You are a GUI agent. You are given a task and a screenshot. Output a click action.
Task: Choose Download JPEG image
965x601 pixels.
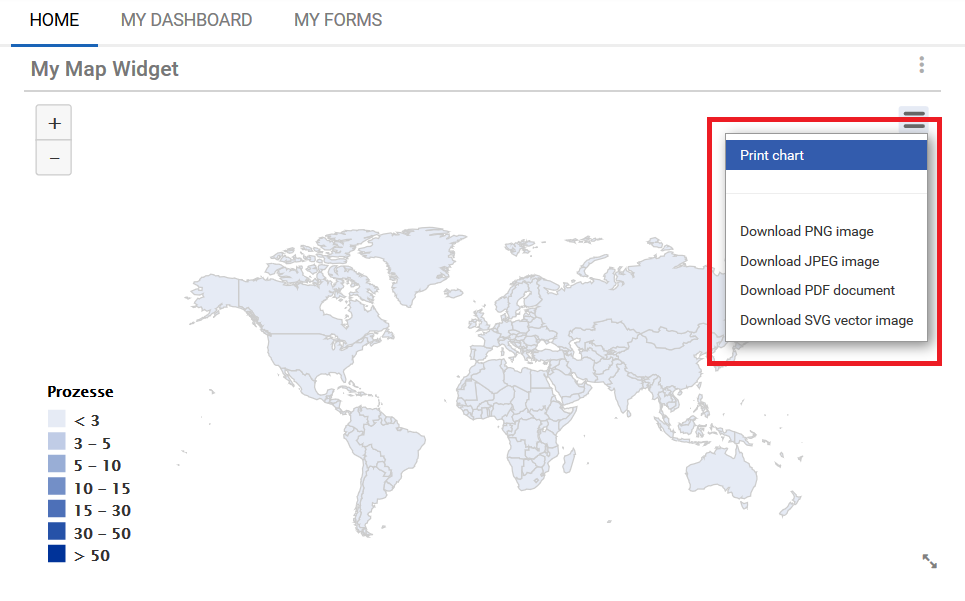pyautogui.click(x=809, y=261)
